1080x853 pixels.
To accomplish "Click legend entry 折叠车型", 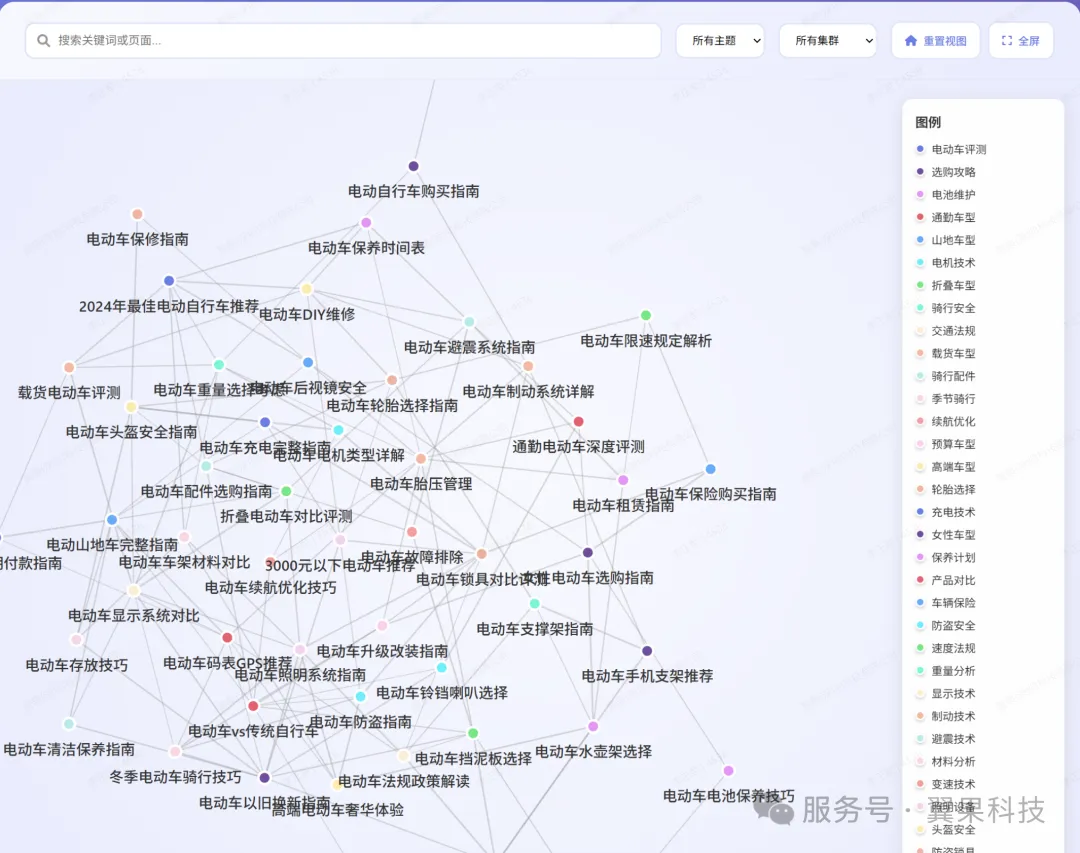I will [x=946, y=285].
